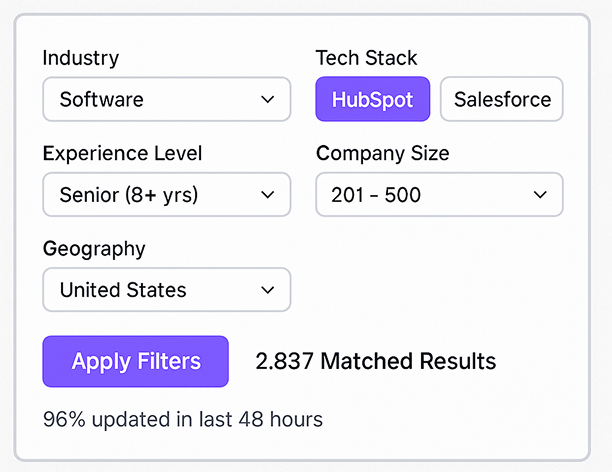
Task: Click the Geography field label
Action: 94,248
